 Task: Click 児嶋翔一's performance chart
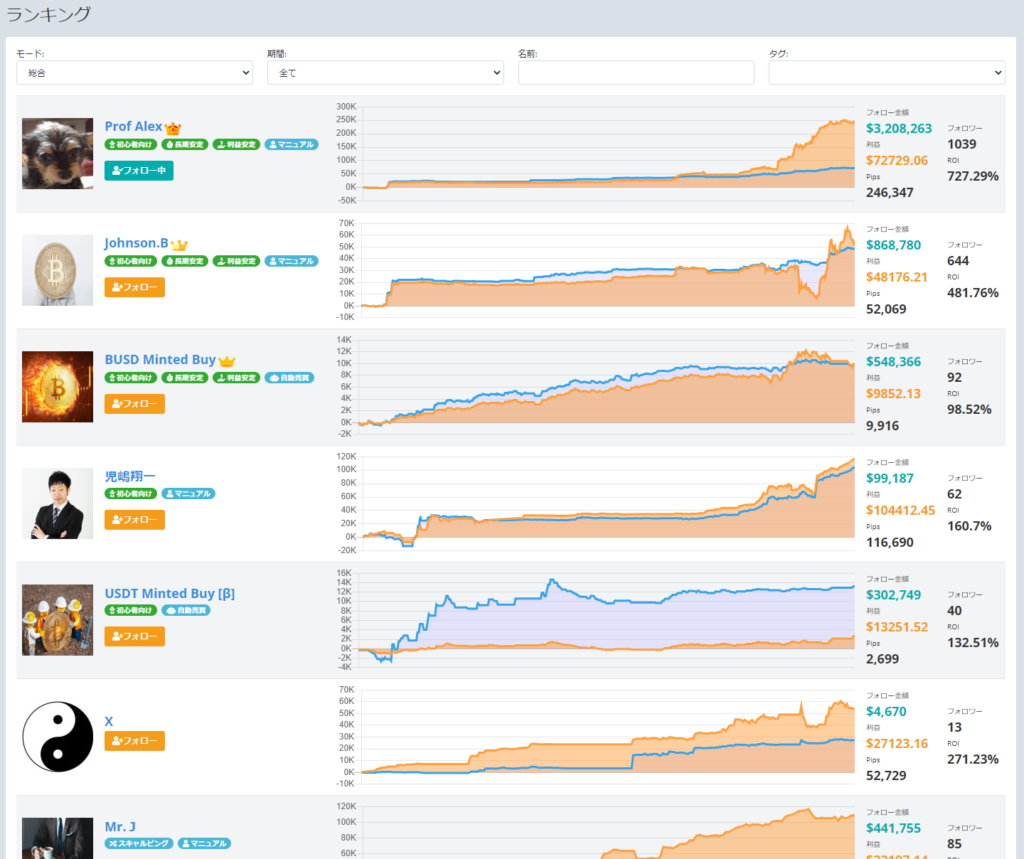pos(596,503)
